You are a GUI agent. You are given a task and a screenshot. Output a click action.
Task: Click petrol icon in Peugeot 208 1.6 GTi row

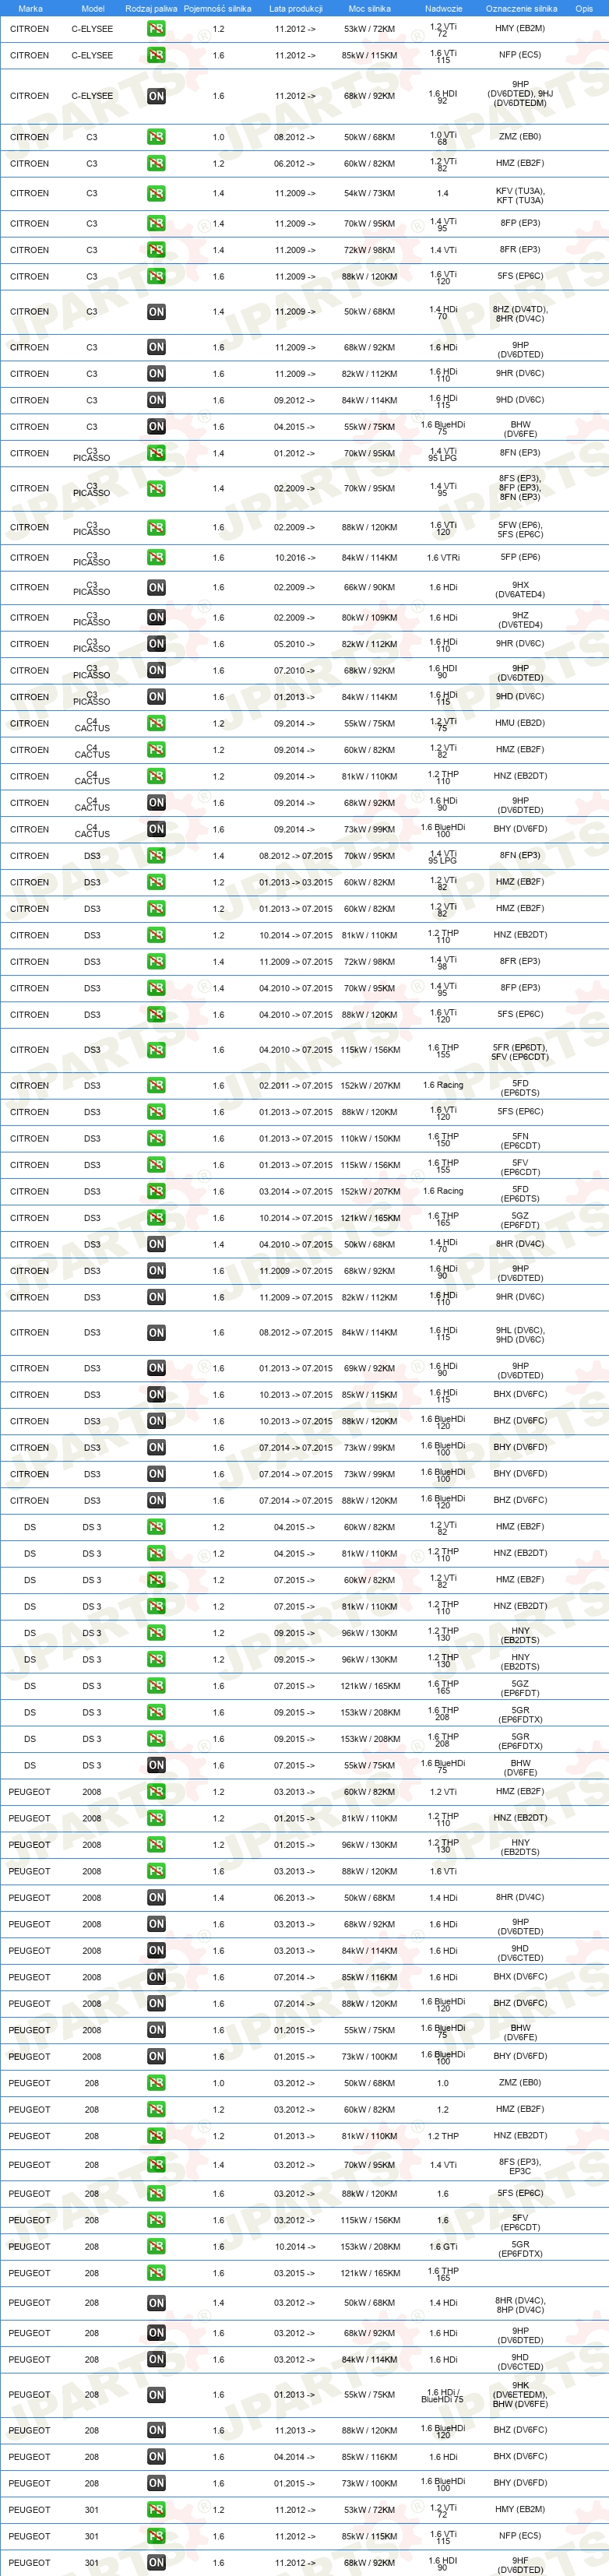[156, 2247]
